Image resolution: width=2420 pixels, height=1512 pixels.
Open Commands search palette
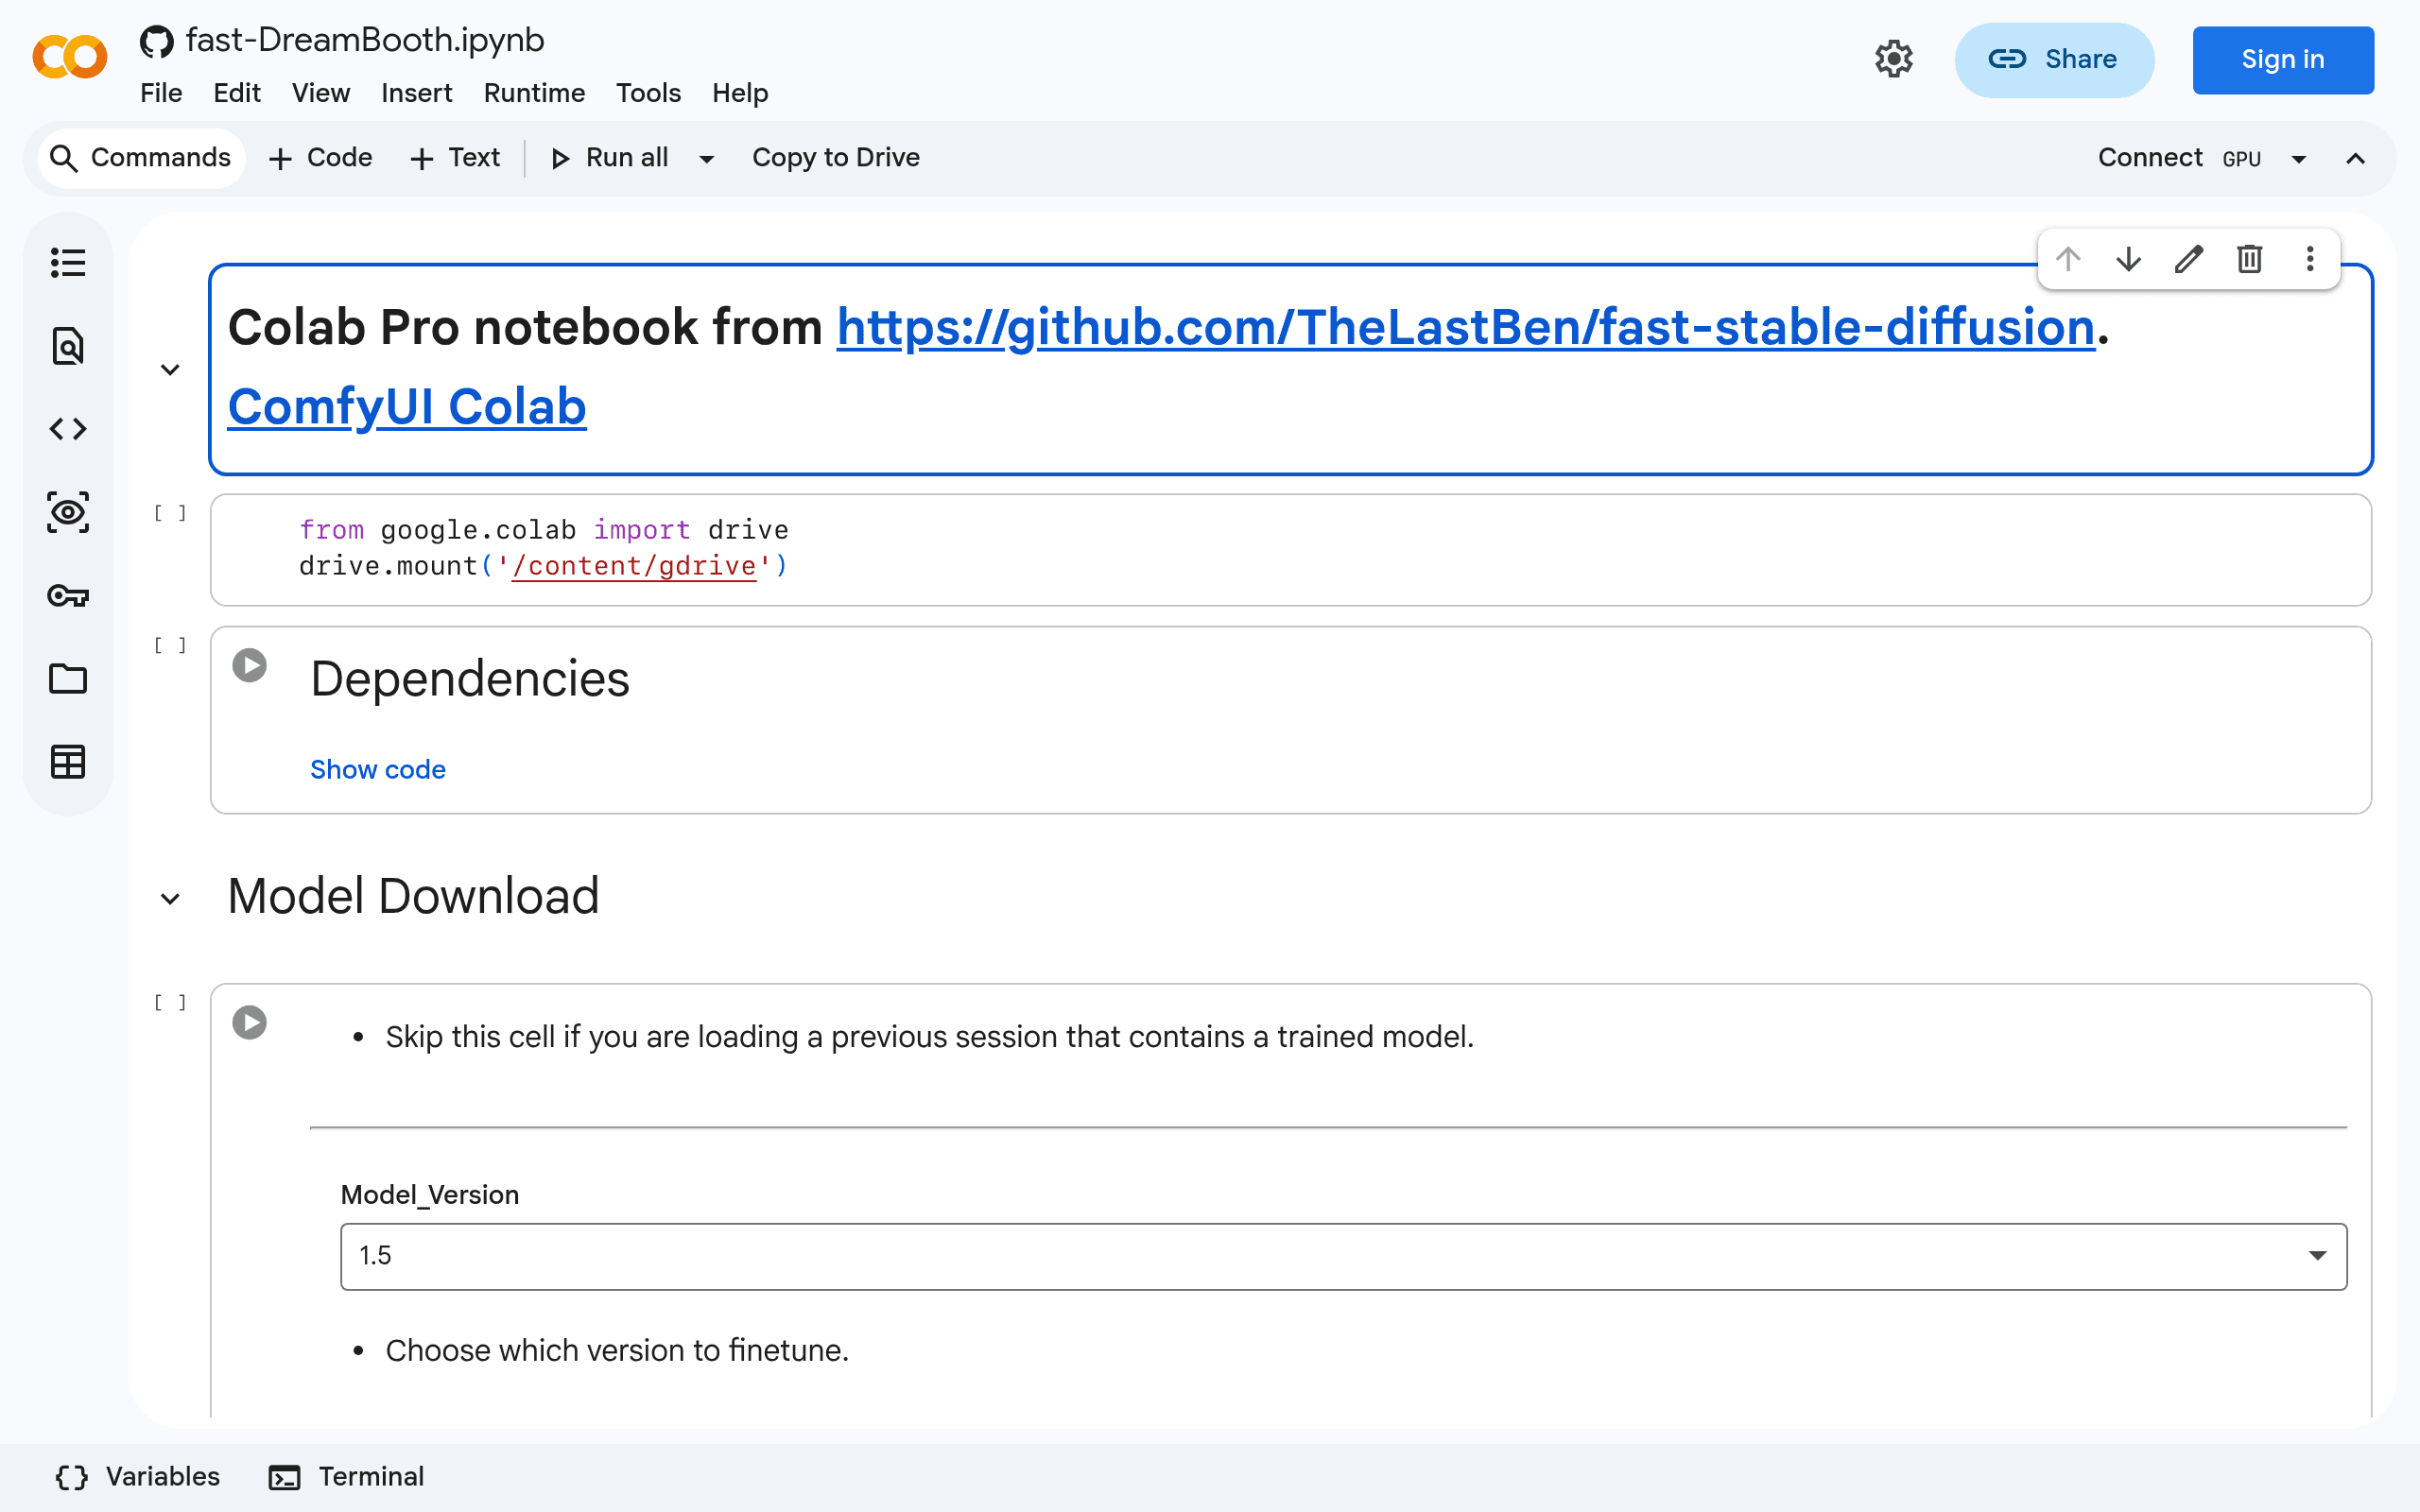pyautogui.click(x=141, y=158)
